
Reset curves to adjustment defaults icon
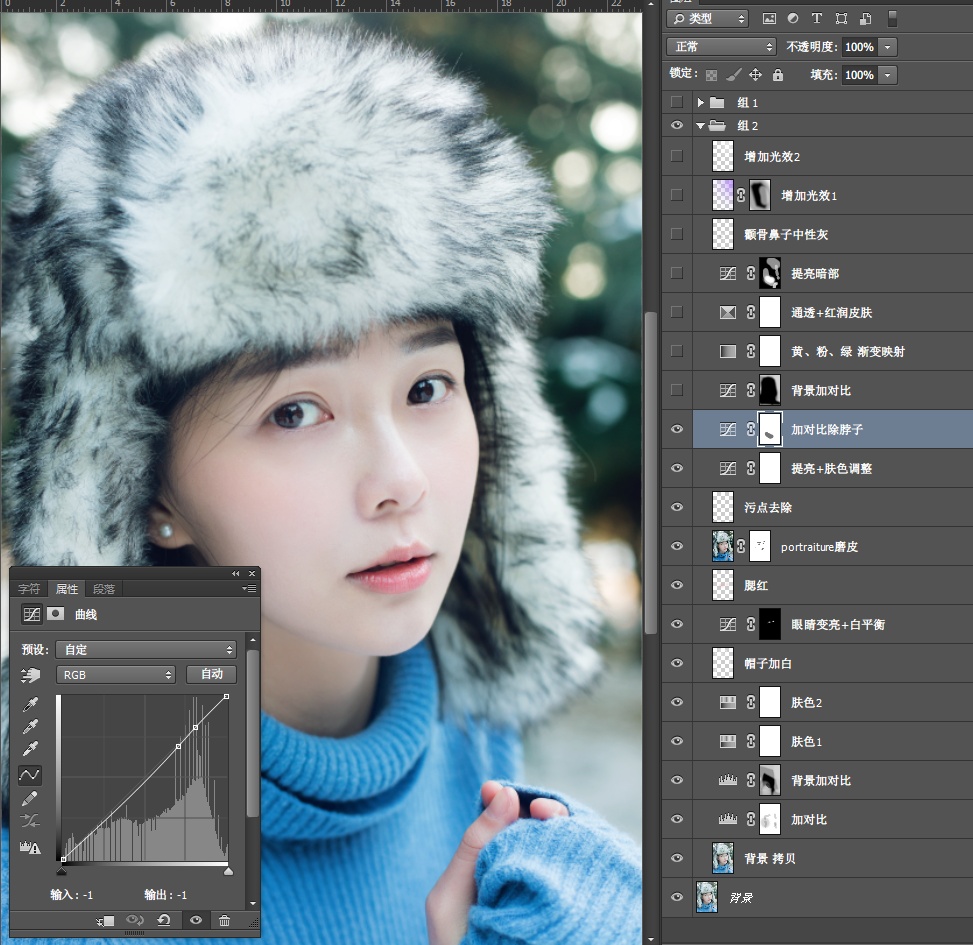point(164,920)
